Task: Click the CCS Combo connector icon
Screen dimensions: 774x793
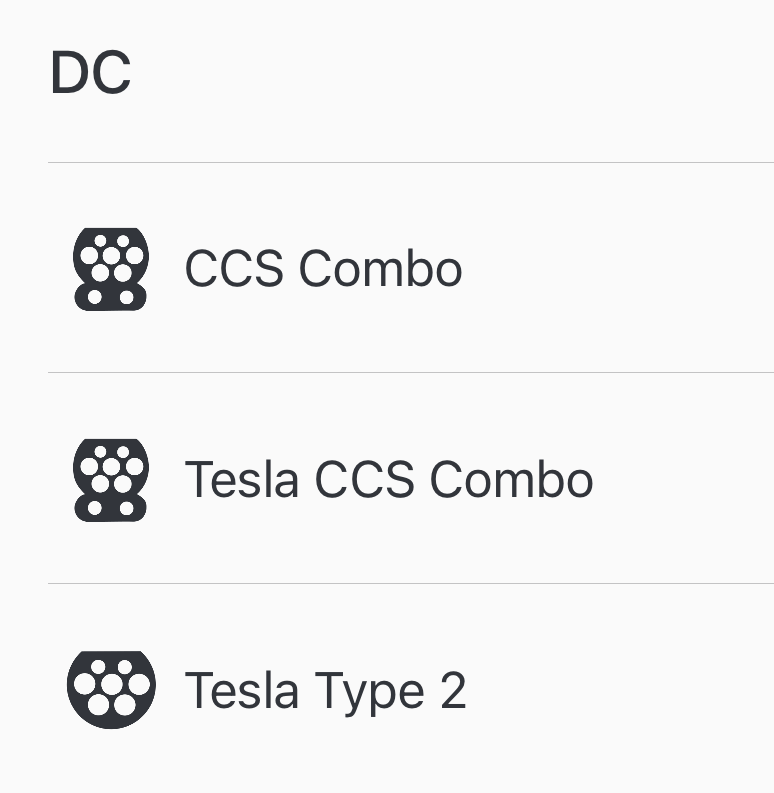Action: 111,269
